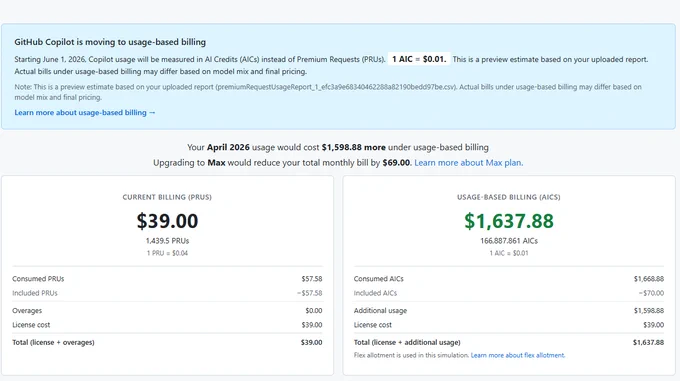Select the 'Included AICs' row label

375,293
